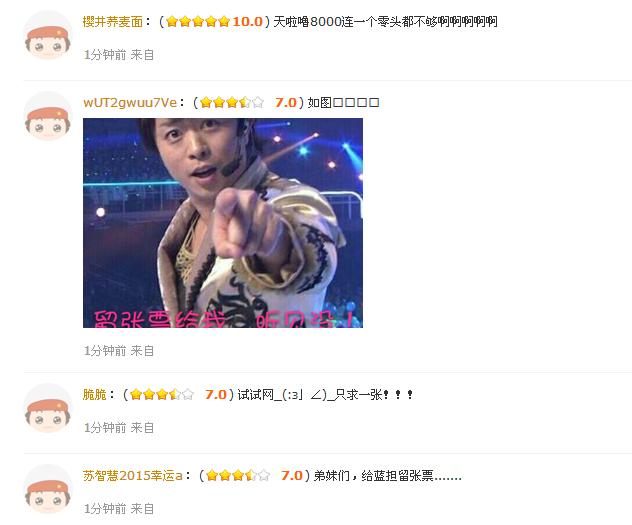The image size is (632, 525).
Task: Enlarge the pointing man comment photo
Action: [x=223, y=223]
